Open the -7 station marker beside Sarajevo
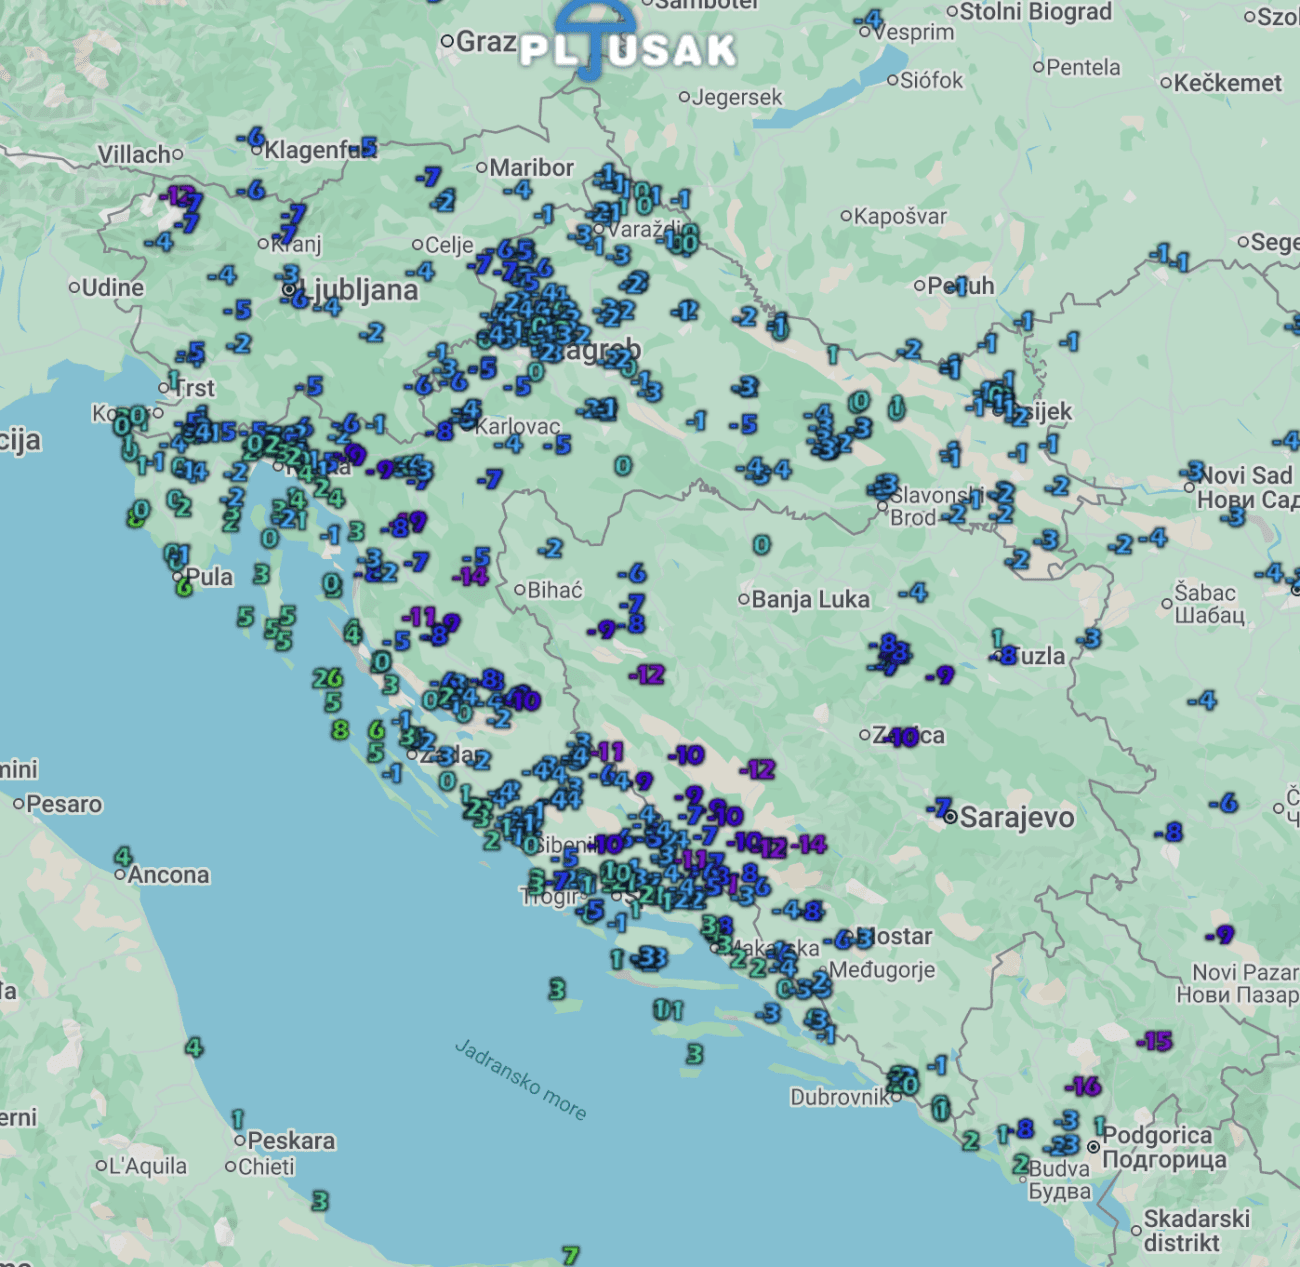This screenshot has width=1300, height=1267. (x=938, y=807)
